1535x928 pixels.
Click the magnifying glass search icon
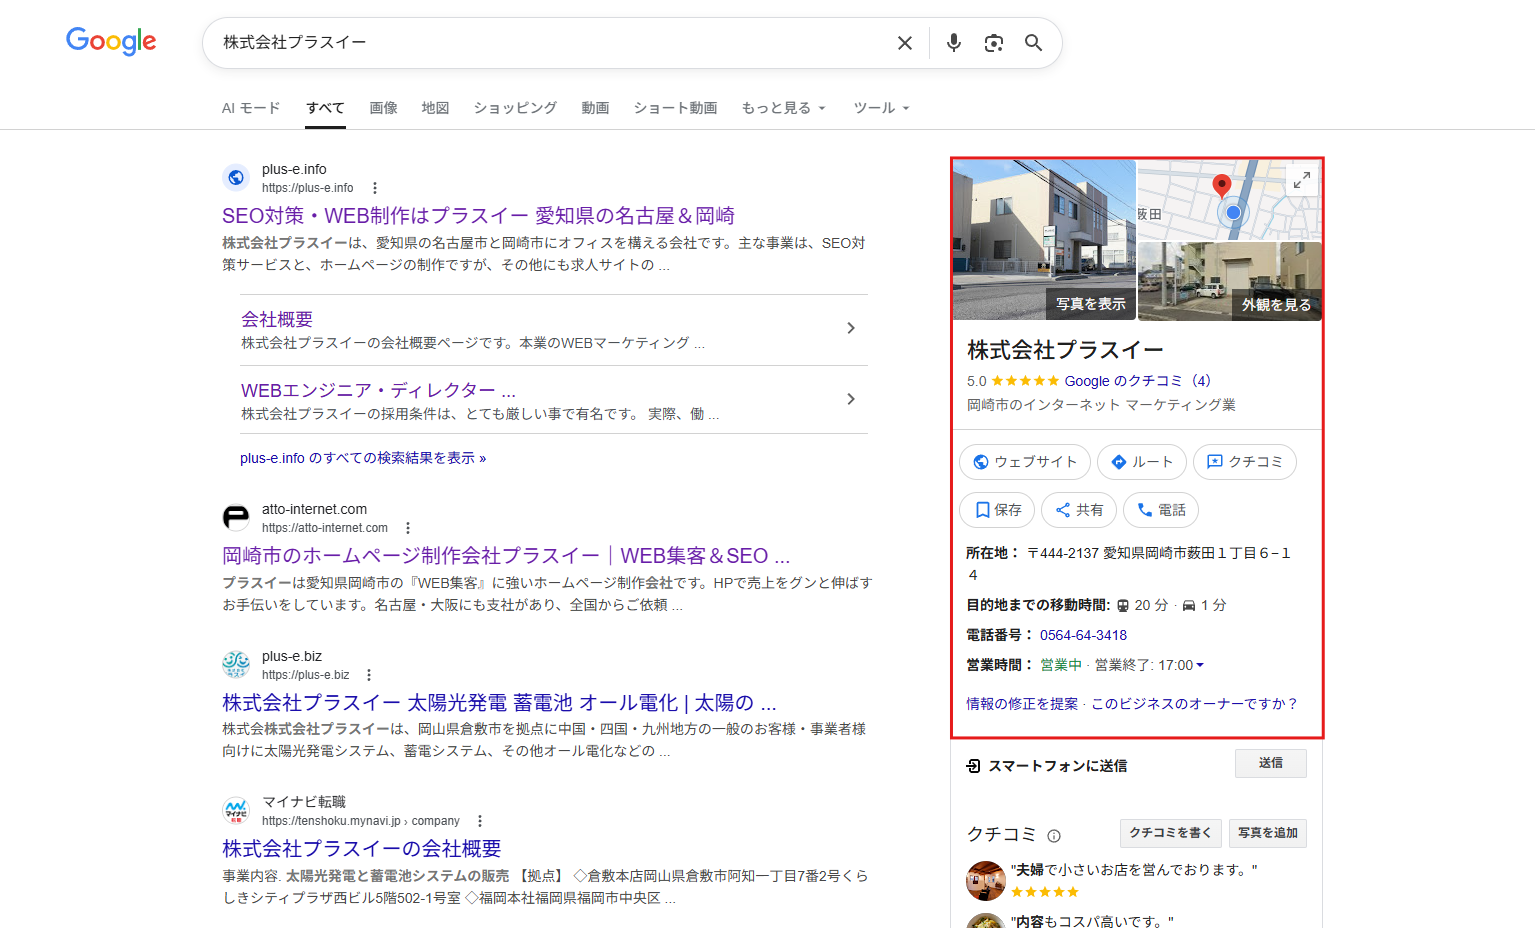1033,43
